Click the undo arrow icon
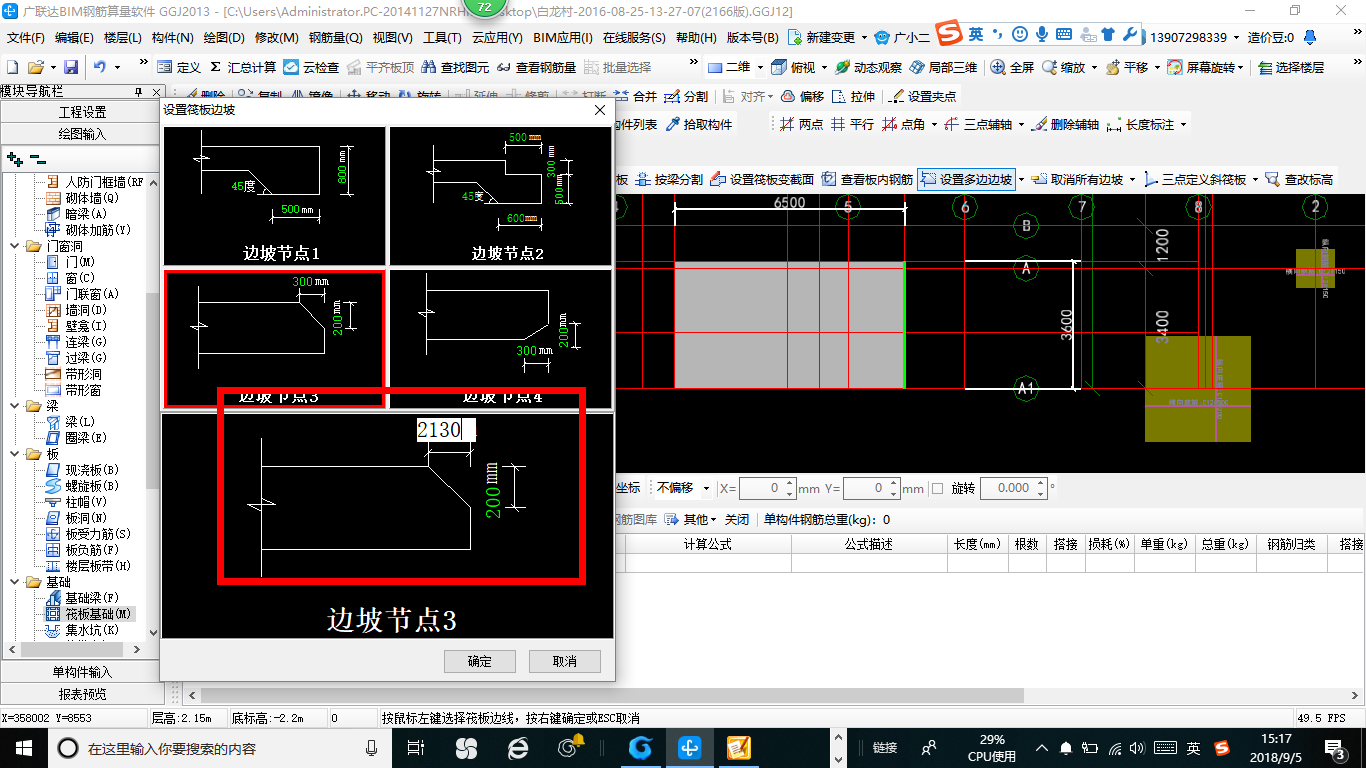This screenshot has width=1366, height=768. (100, 67)
